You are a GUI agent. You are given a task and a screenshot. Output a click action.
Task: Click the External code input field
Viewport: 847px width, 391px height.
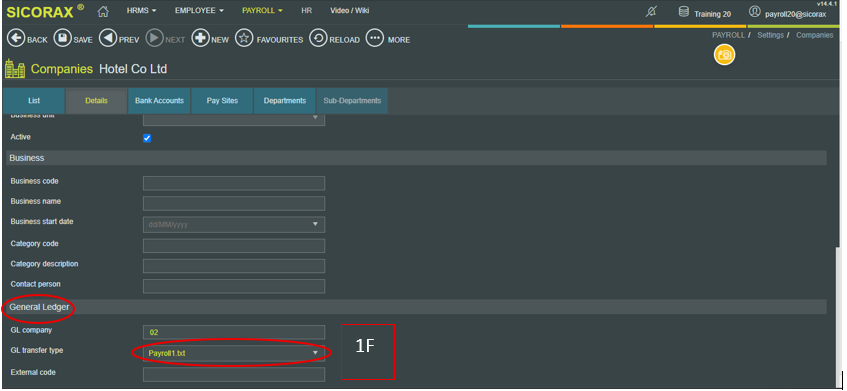click(x=234, y=374)
